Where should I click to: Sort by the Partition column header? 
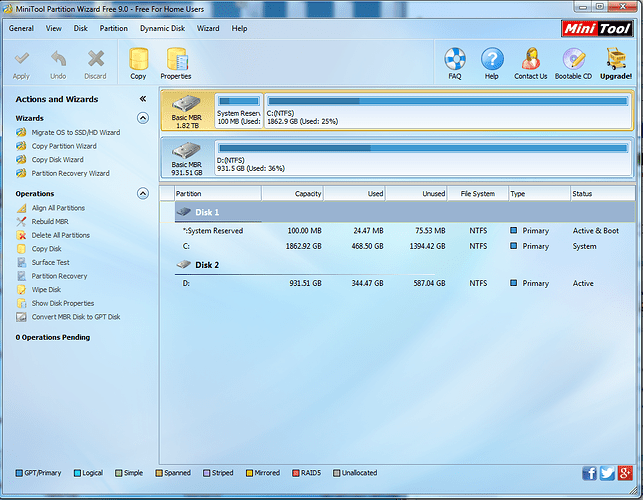point(218,194)
